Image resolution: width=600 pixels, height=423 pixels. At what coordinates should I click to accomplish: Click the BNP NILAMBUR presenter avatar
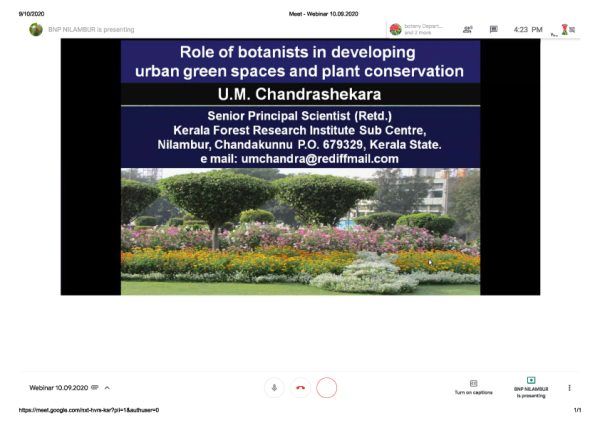(36, 30)
